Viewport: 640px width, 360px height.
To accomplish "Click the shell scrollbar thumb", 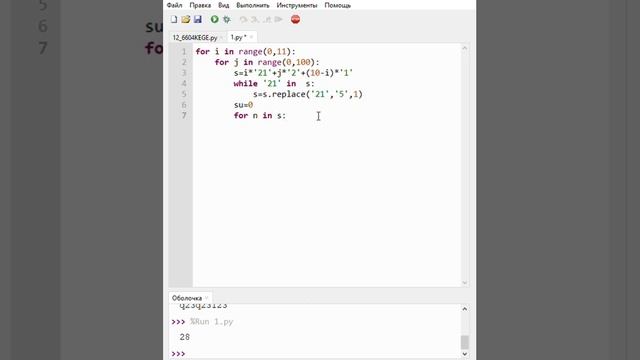I will tap(464, 342).
